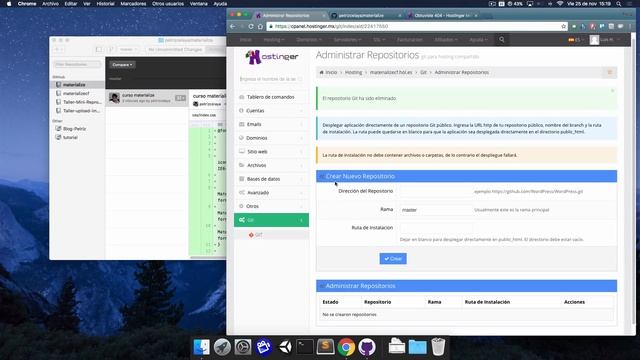This screenshot has width=640, height=360.
Task: Open the Trash in the Dock
Action: coord(438,347)
